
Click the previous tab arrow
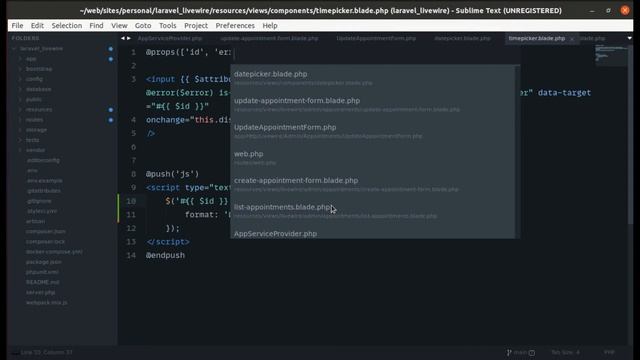[x=122, y=38]
